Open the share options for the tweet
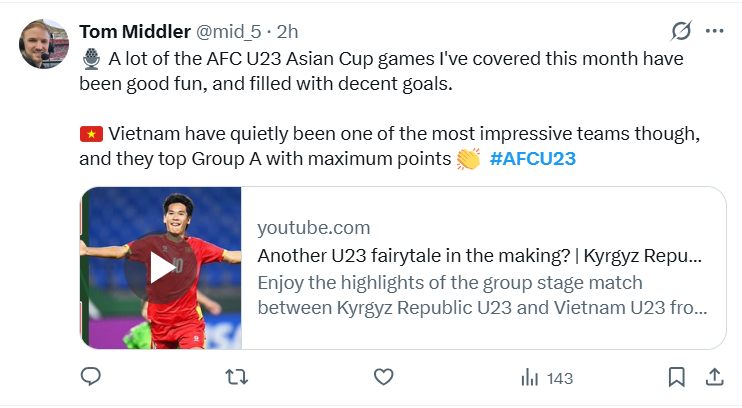742x408 pixels. point(714,377)
